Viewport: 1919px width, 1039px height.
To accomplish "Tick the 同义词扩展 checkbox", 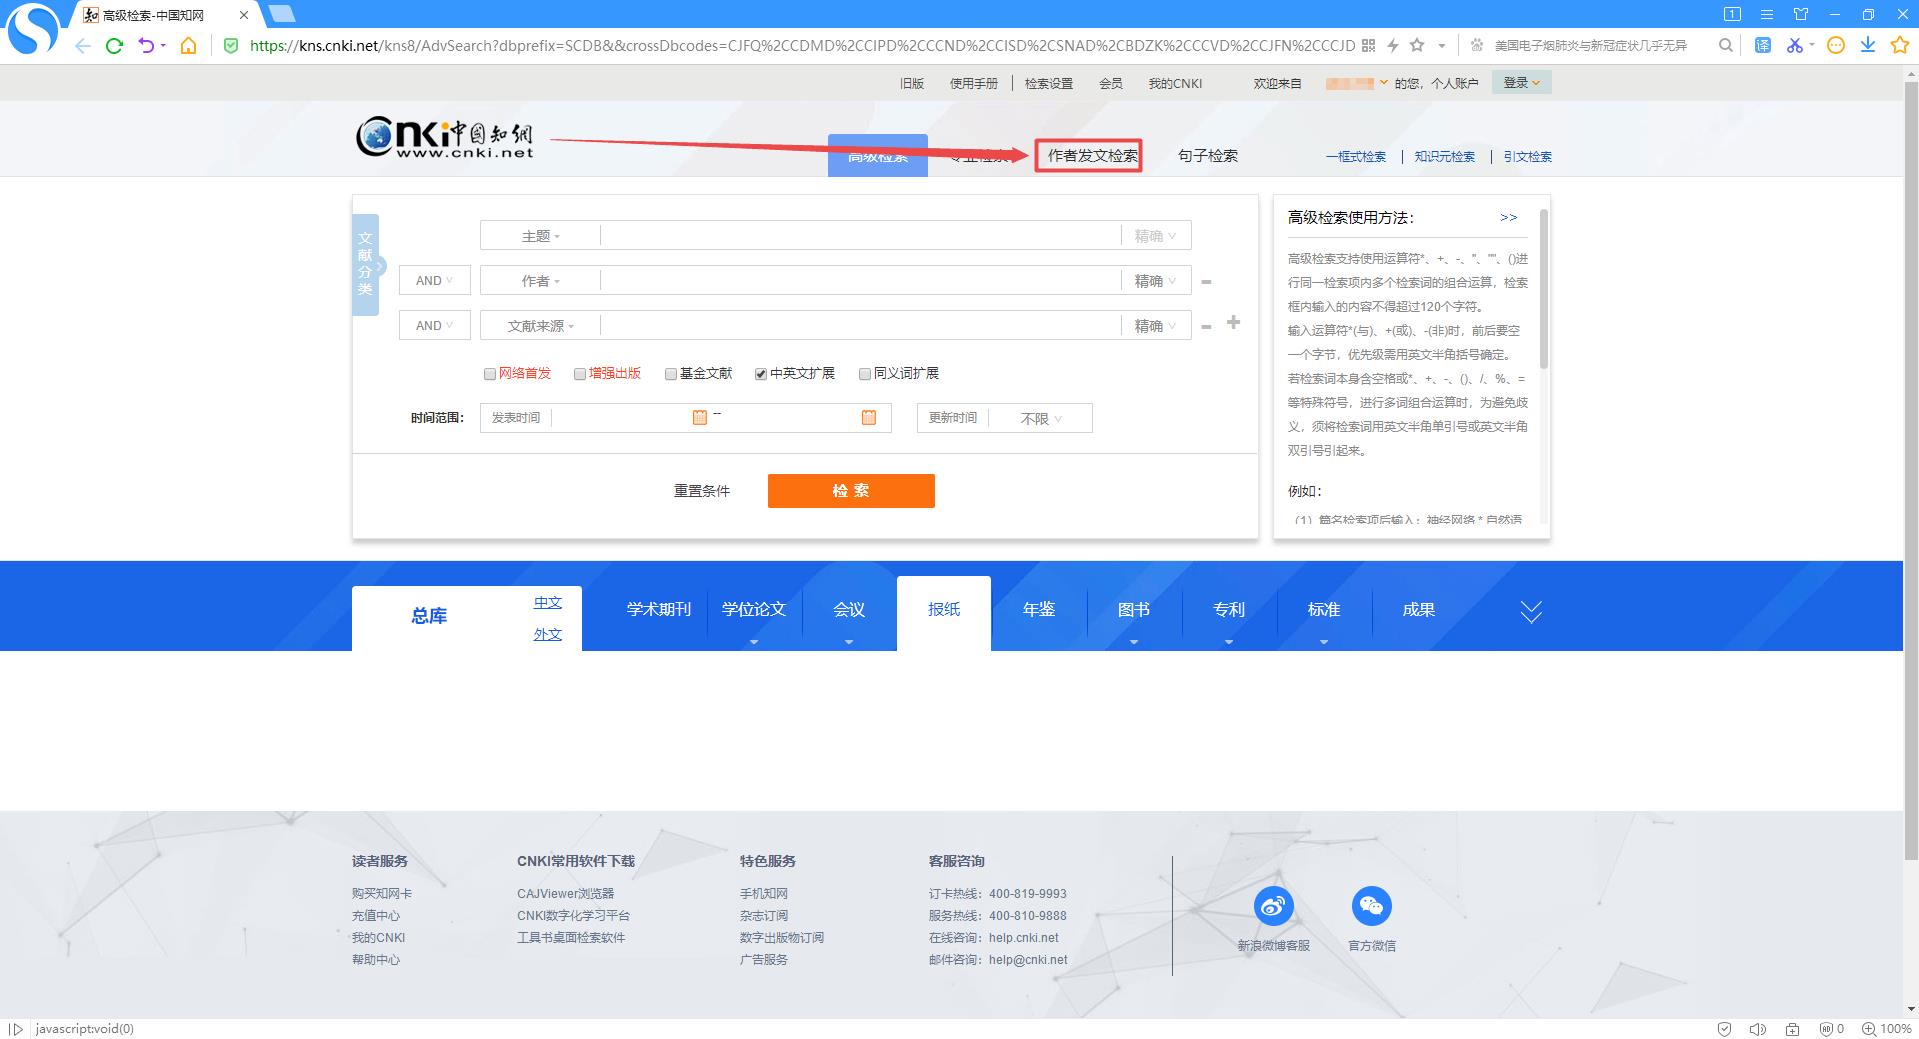I will coord(865,374).
